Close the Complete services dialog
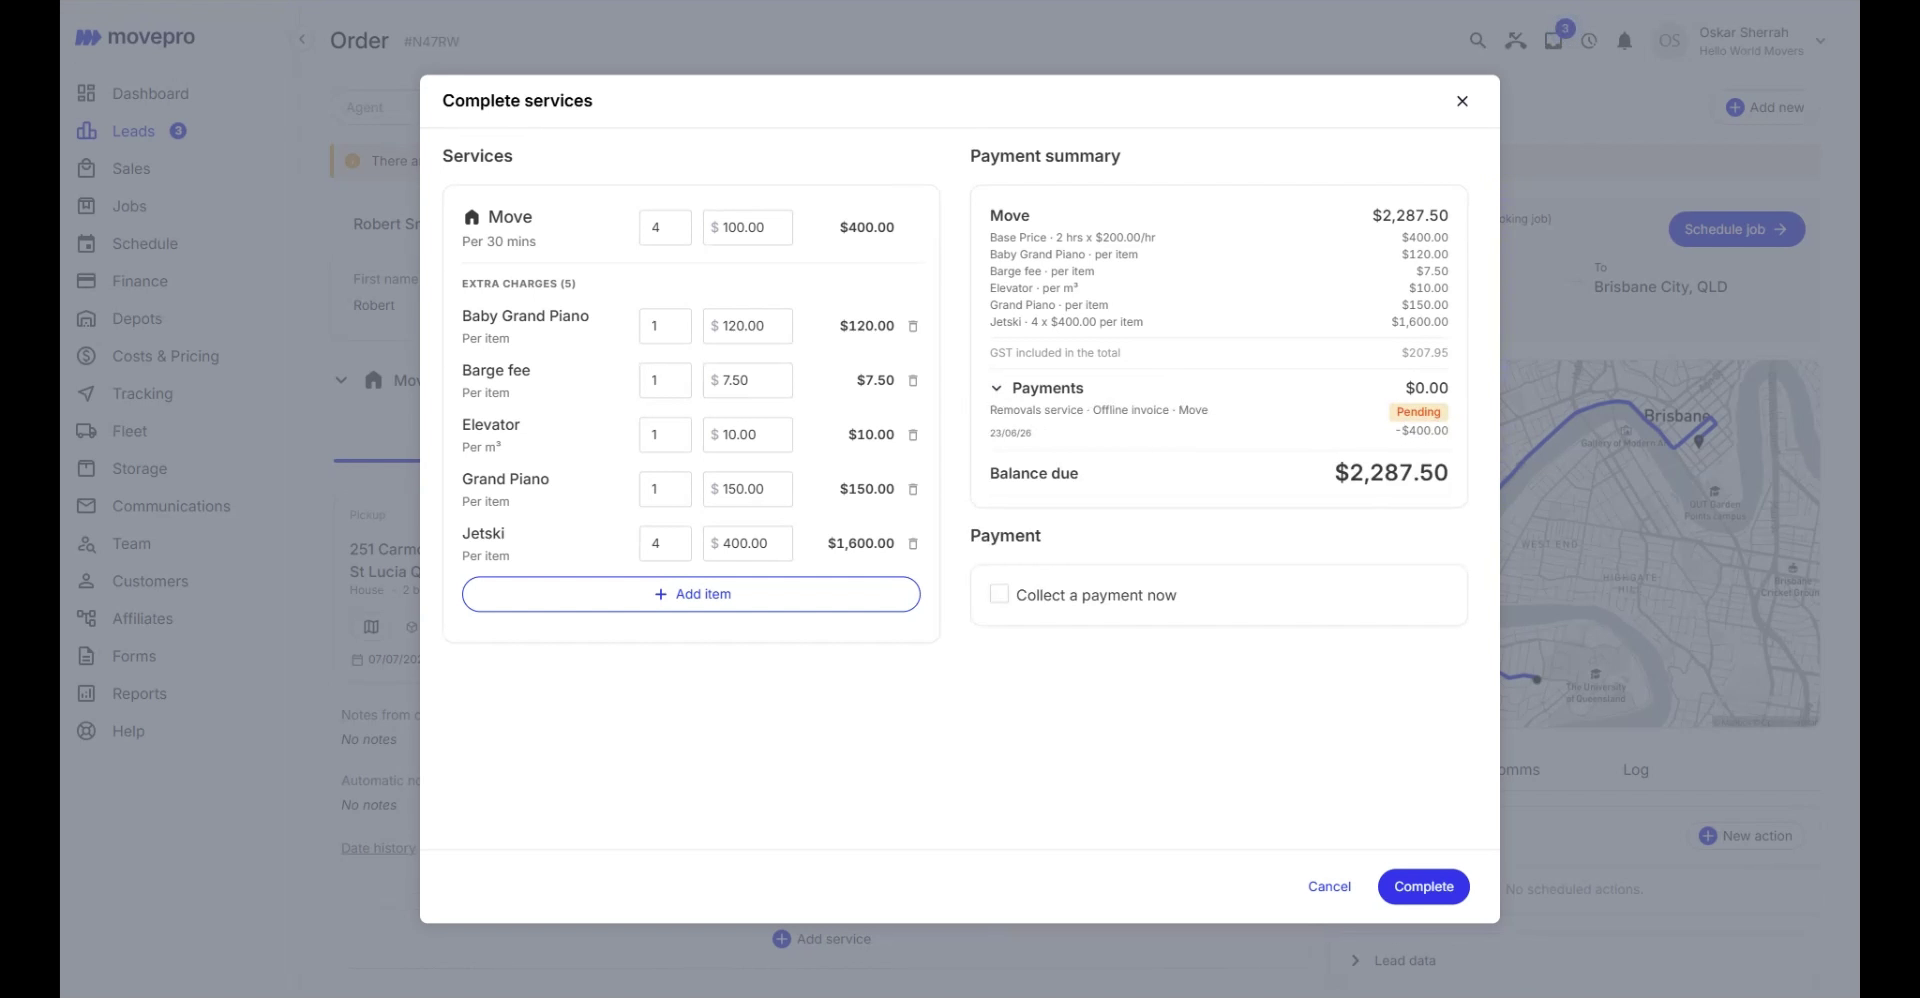This screenshot has height=998, width=1920. coord(1462,101)
